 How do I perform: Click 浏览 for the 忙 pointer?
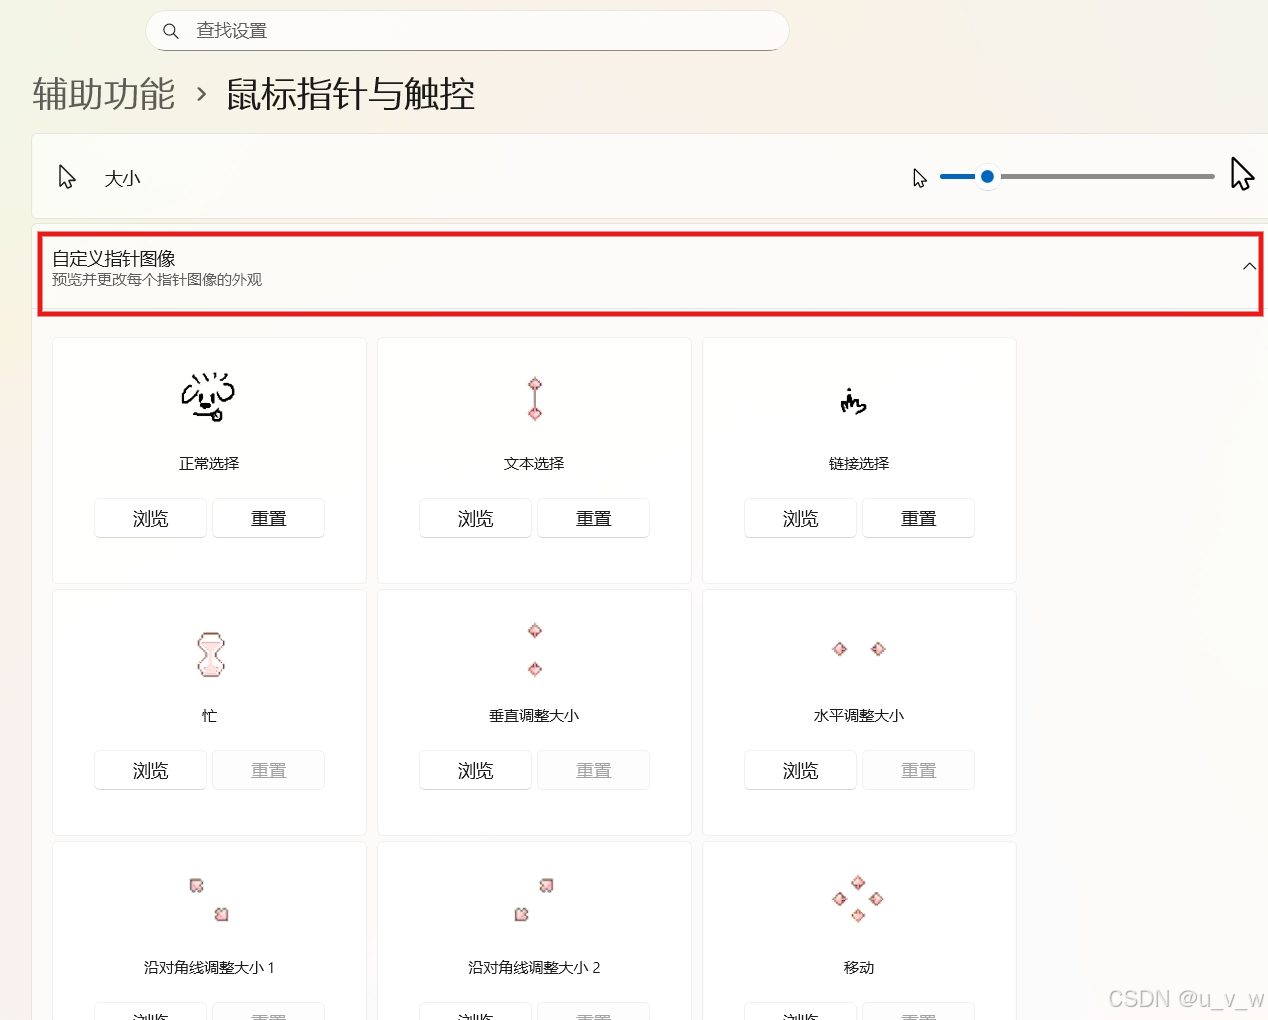coord(150,770)
